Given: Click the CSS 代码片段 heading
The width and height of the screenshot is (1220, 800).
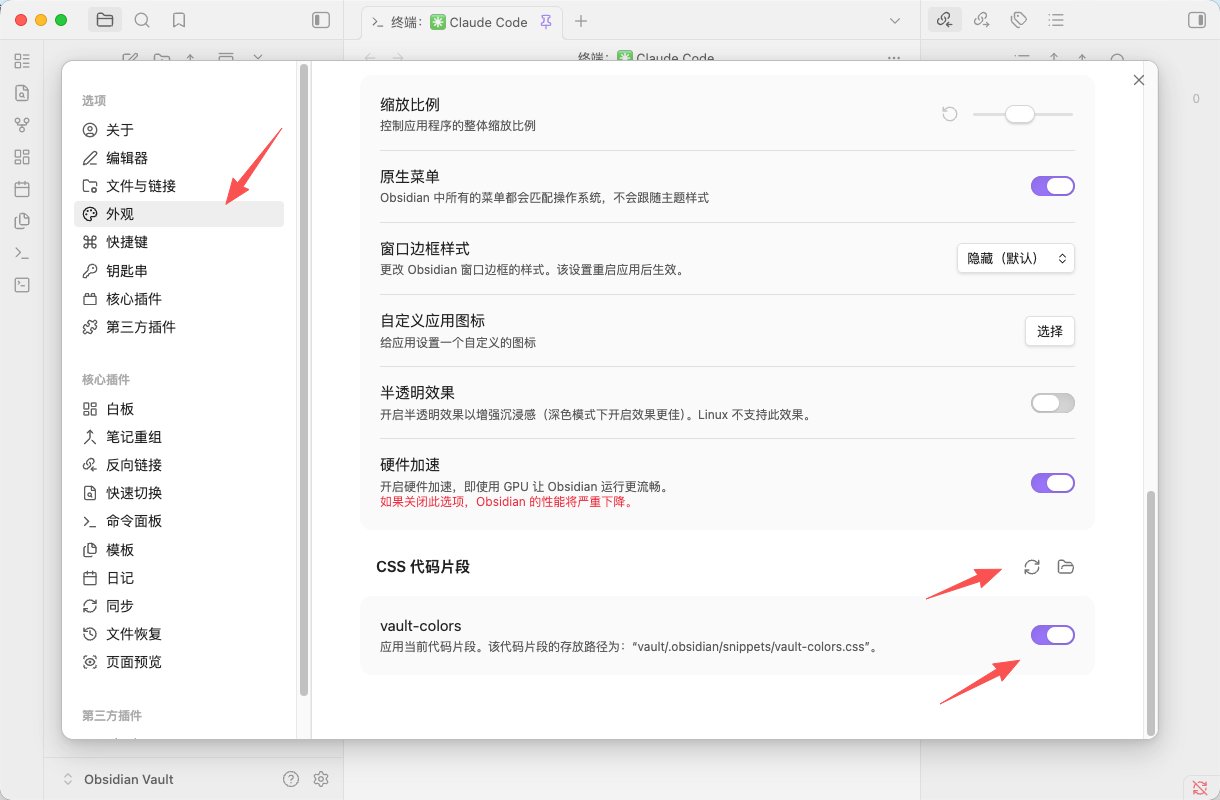Looking at the screenshot, I should (423, 567).
